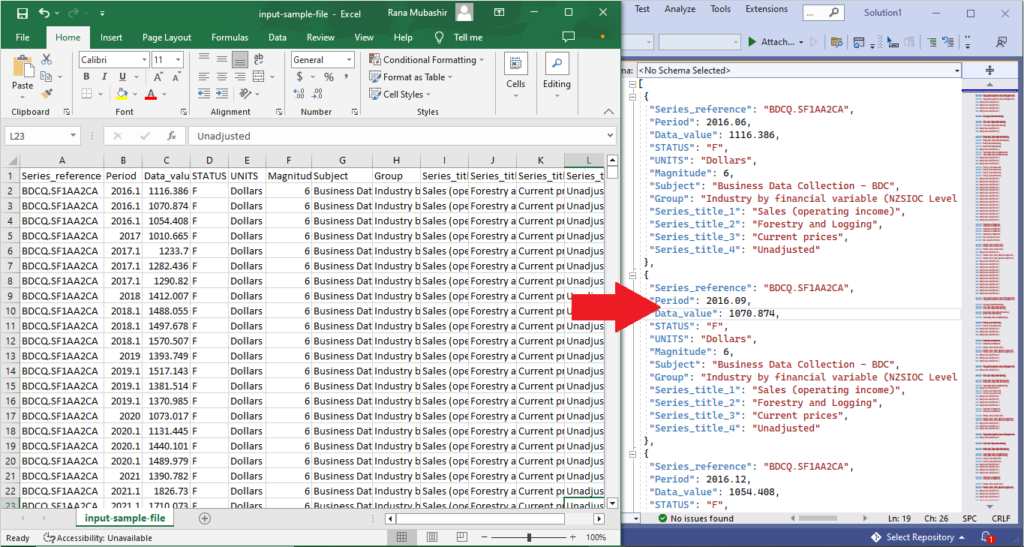1024x547 pixels.
Task: Center align text horizontally
Action: tap(222, 76)
